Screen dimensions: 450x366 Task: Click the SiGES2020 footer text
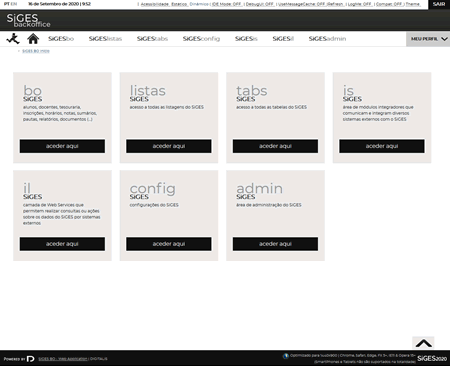(432, 359)
